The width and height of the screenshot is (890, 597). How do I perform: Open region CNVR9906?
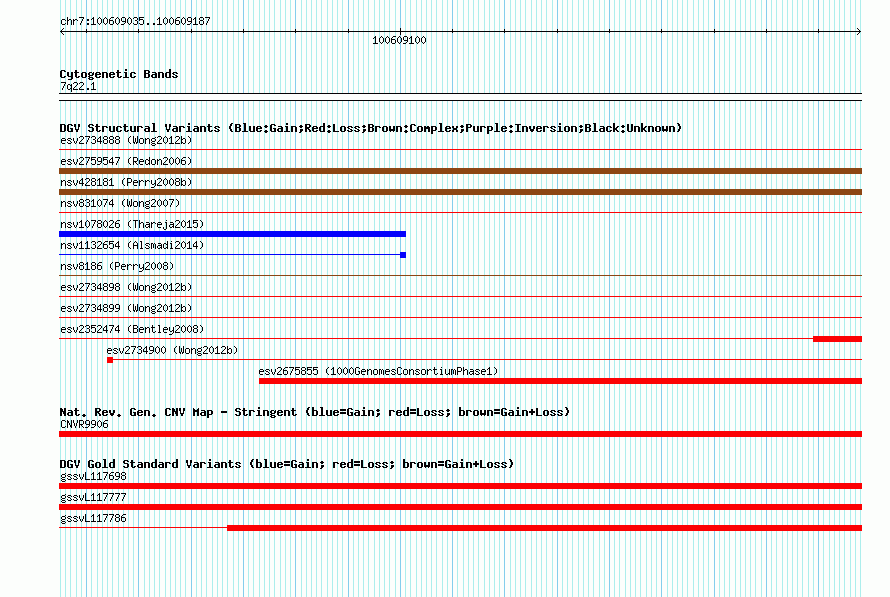click(84, 424)
